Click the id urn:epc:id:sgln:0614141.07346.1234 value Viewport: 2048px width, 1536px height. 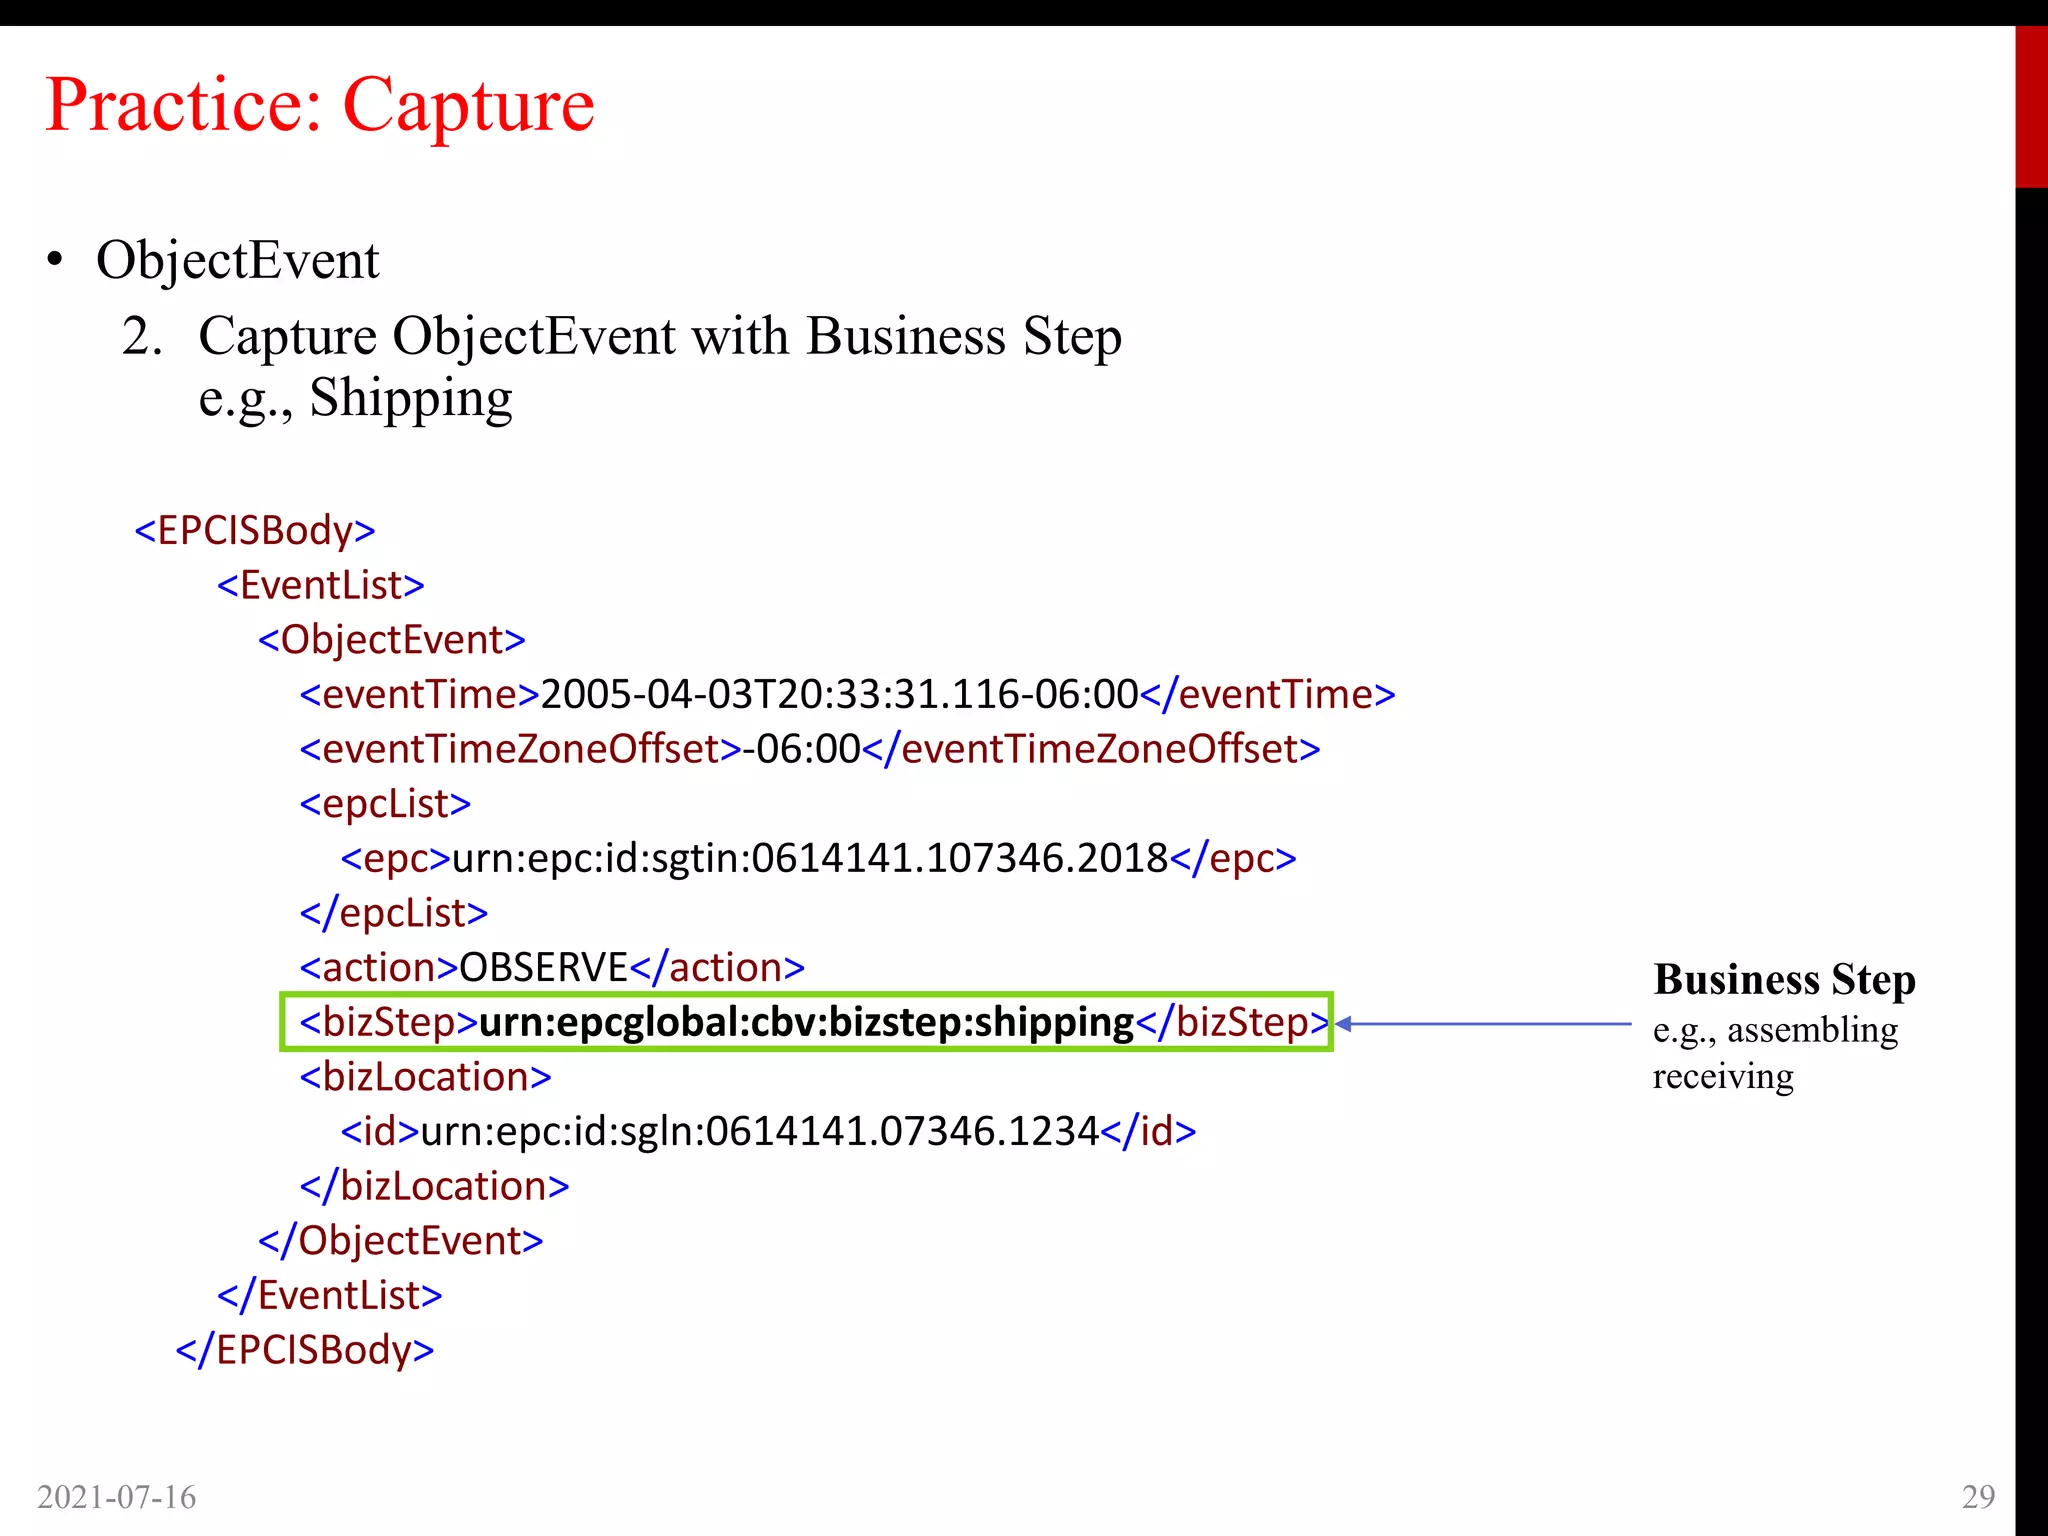[x=760, y=1132]
